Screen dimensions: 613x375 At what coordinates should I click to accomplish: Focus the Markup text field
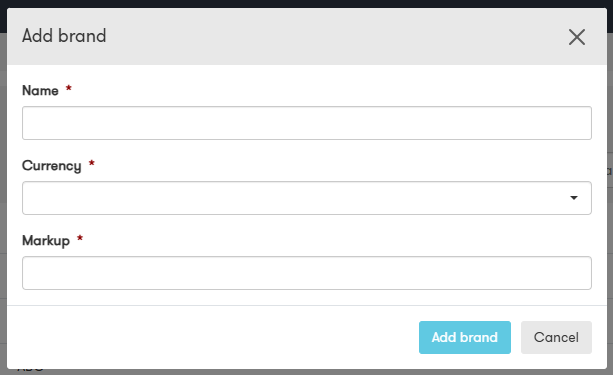(x=307, y=273)
